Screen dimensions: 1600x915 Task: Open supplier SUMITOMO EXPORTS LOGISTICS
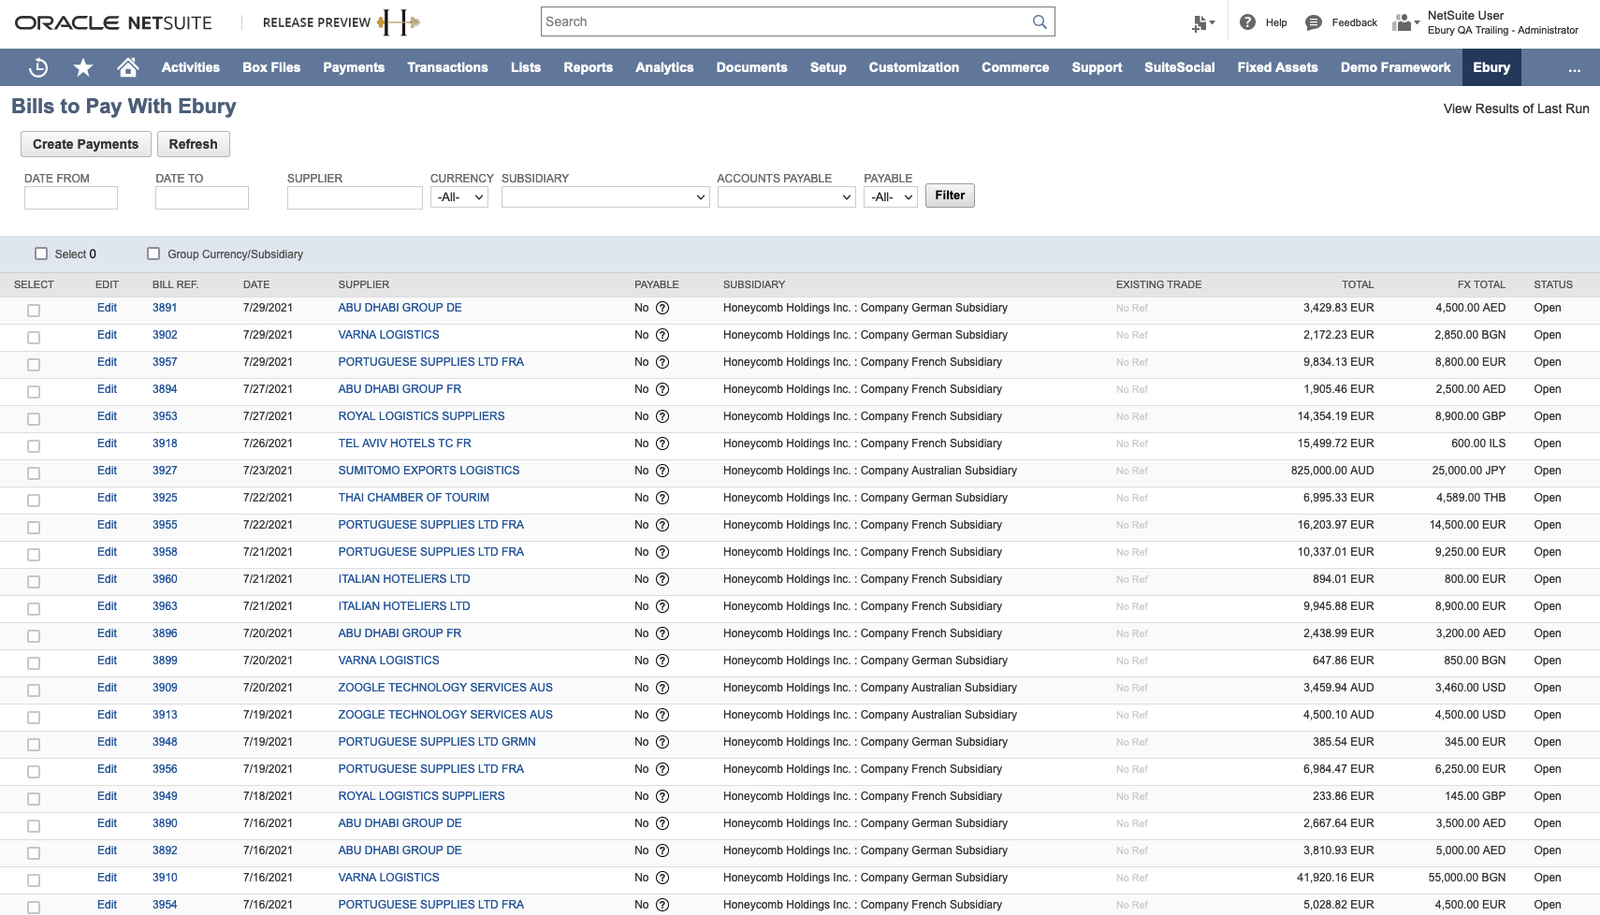(429, 470)
